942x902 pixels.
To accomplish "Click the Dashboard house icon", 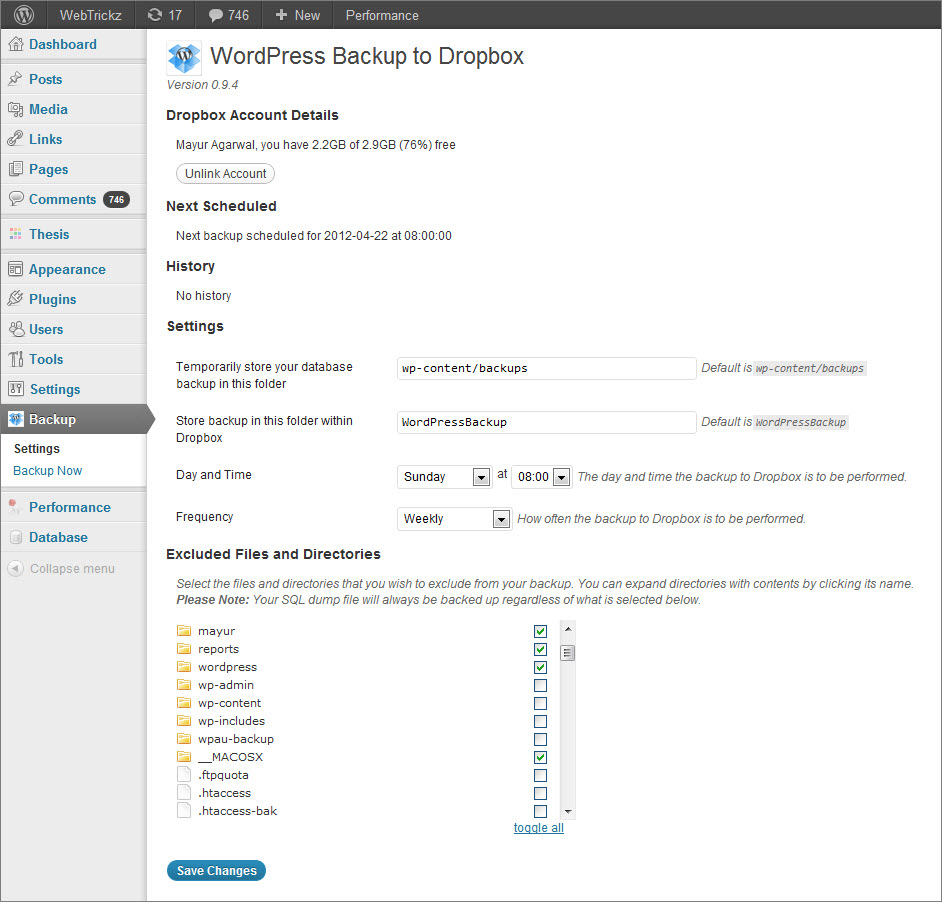I will point(16,44).
